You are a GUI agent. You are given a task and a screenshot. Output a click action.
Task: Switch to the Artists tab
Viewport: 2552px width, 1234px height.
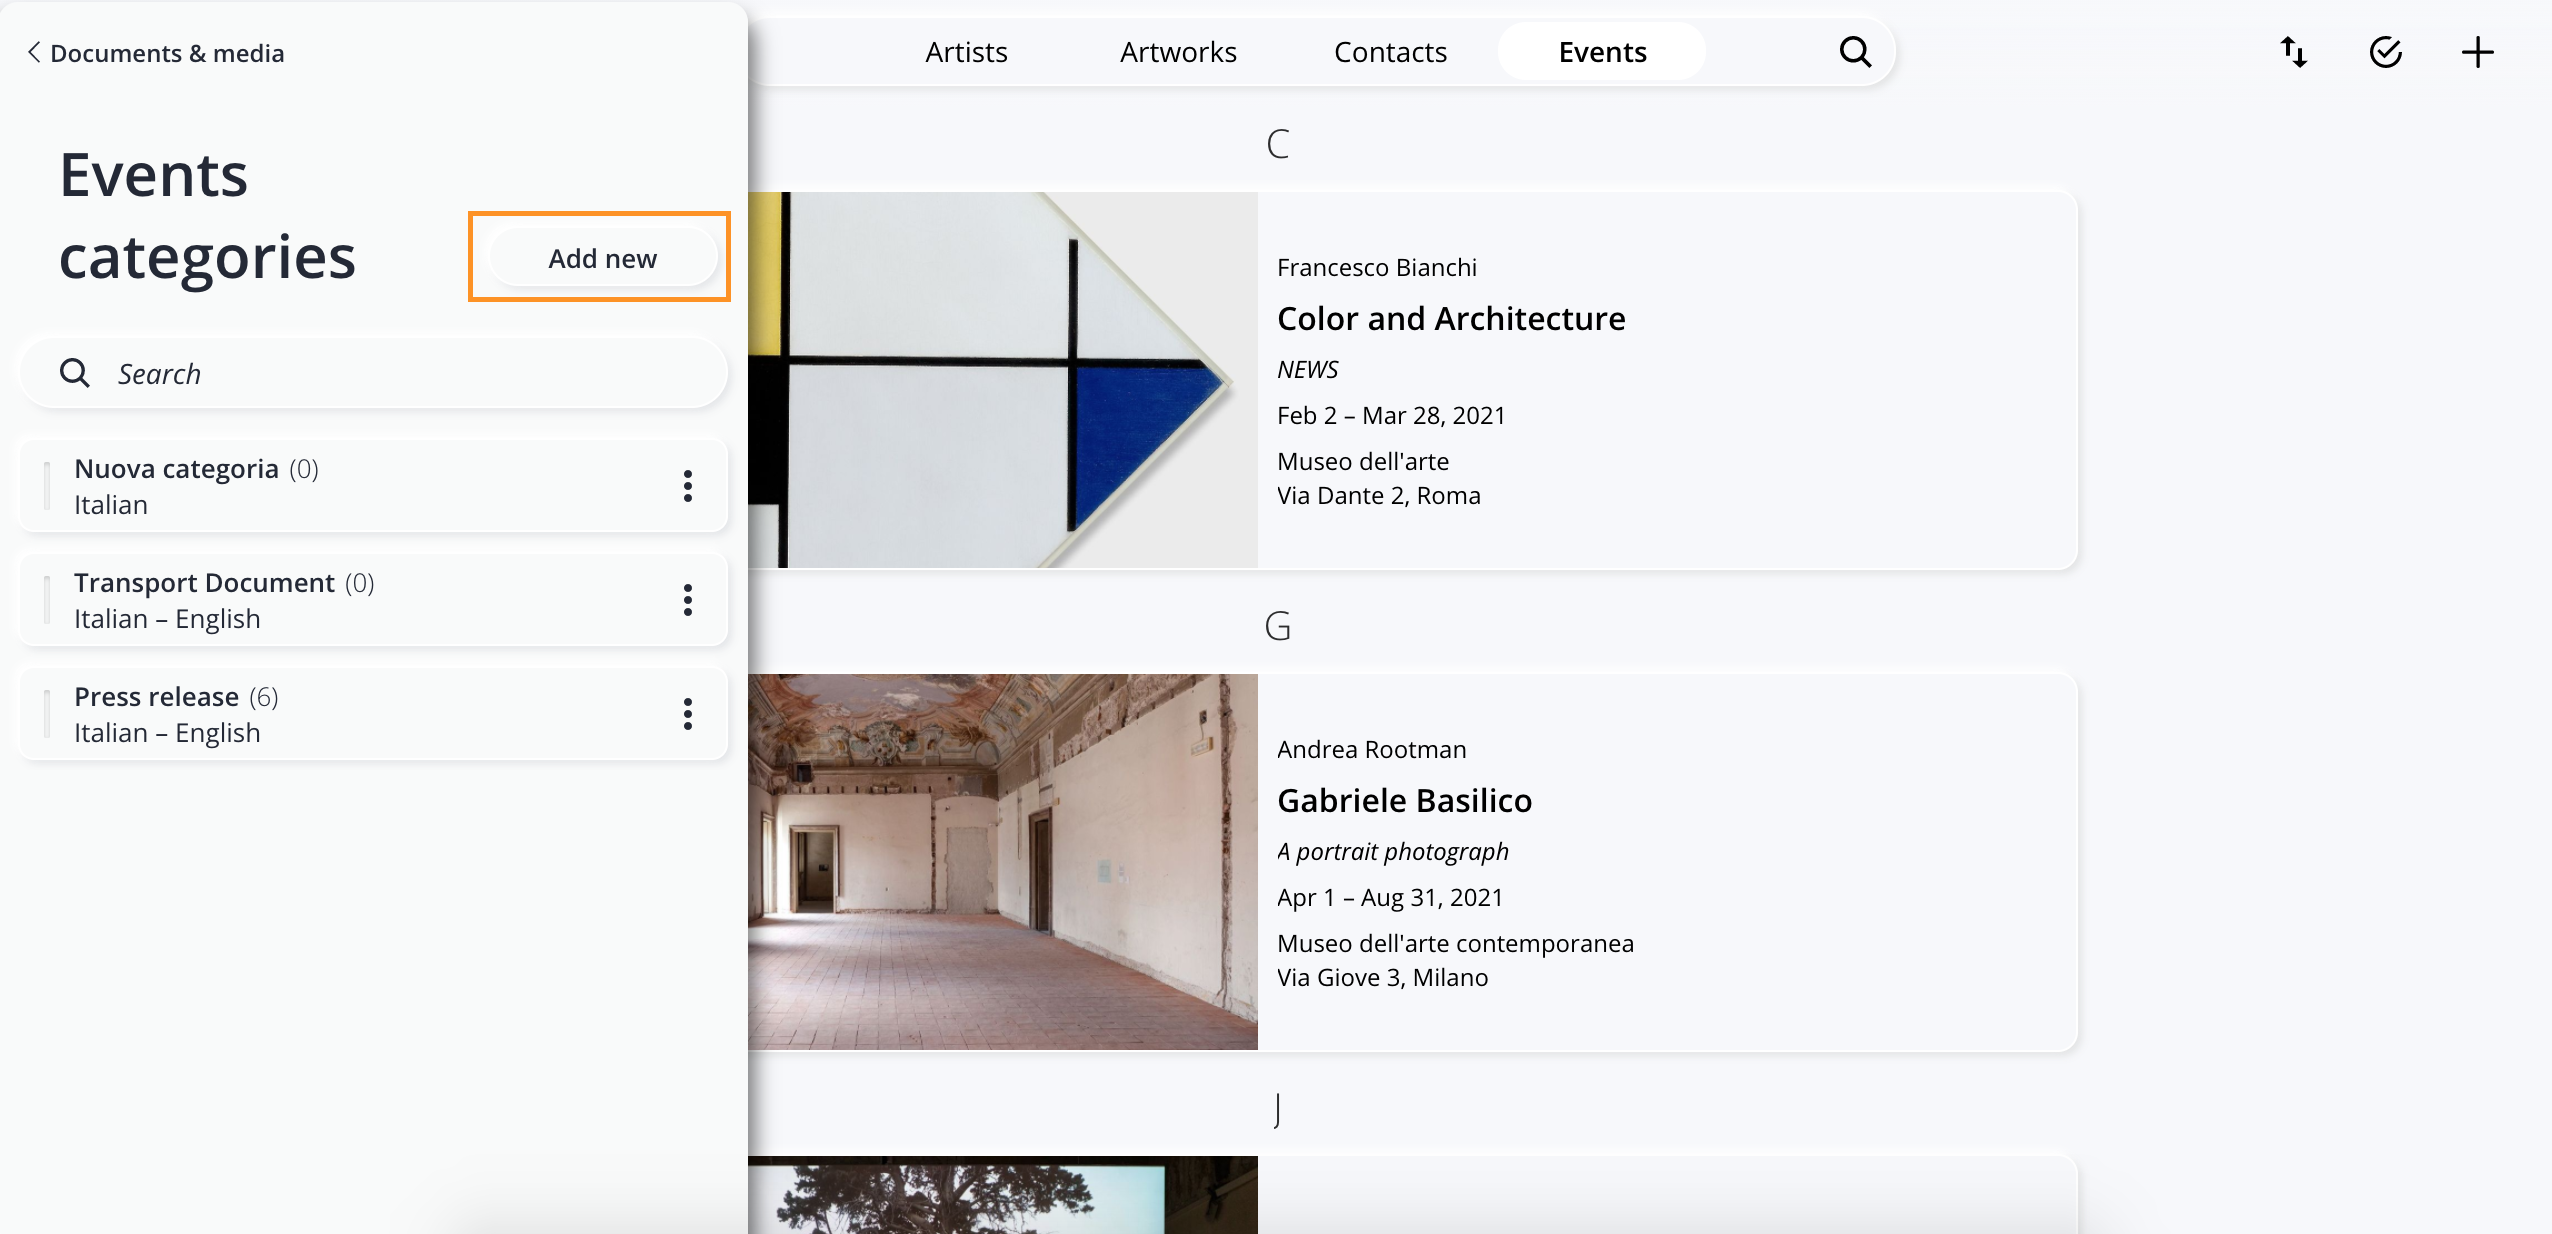tap(966, 52)
